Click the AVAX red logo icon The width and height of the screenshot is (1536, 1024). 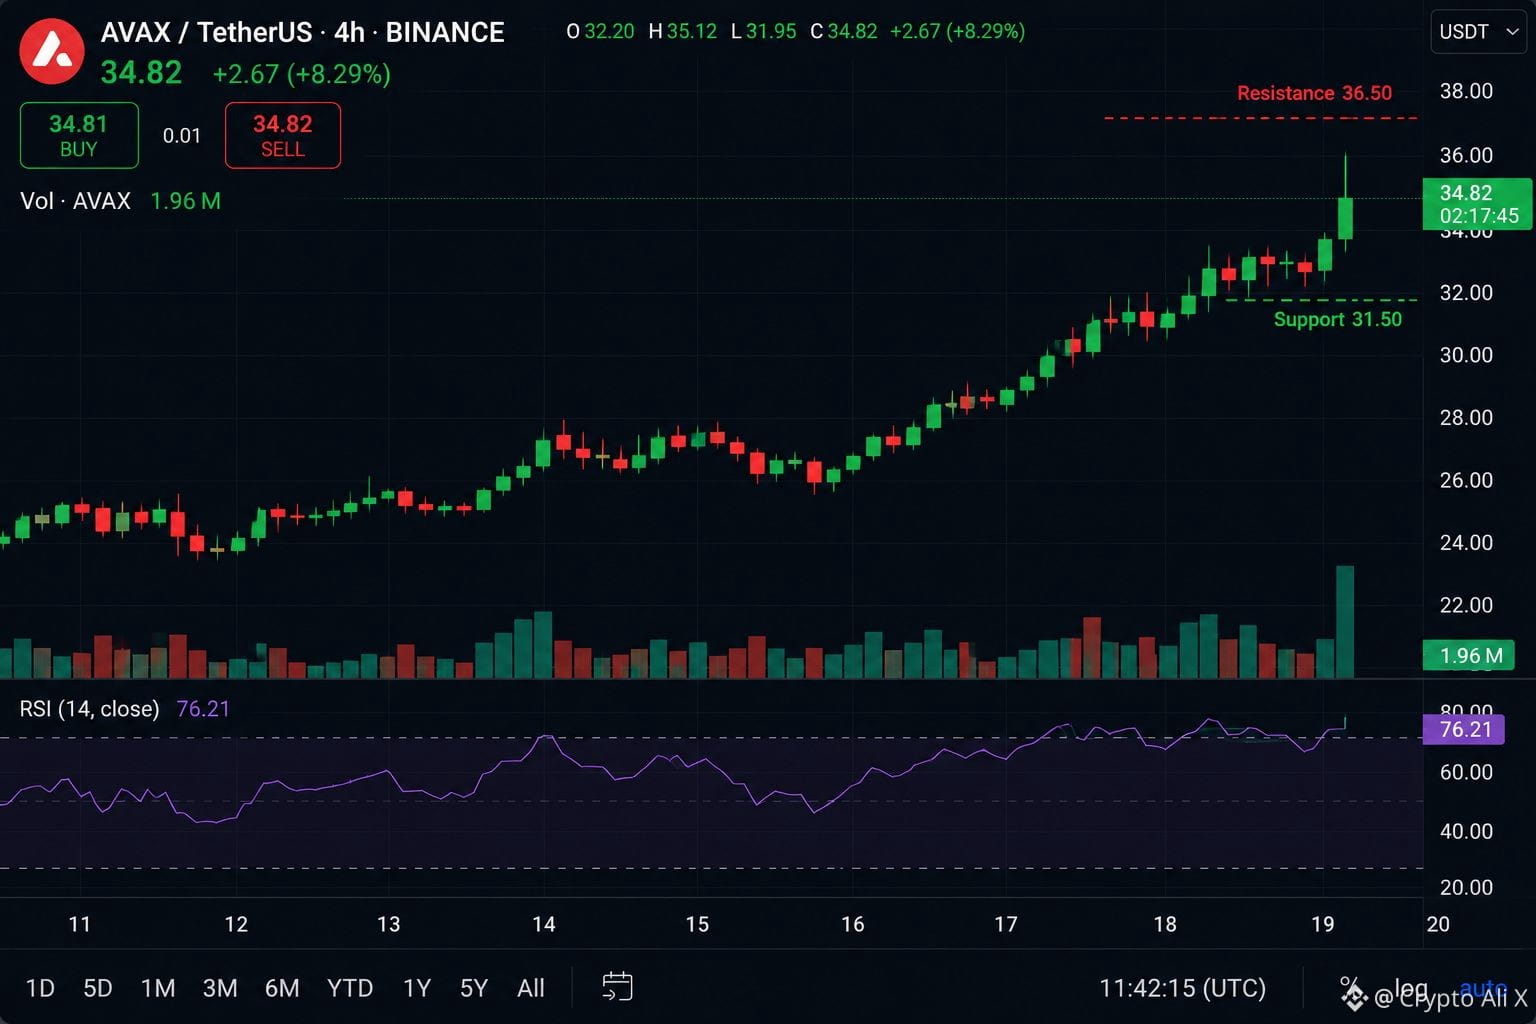pos(52,51)
